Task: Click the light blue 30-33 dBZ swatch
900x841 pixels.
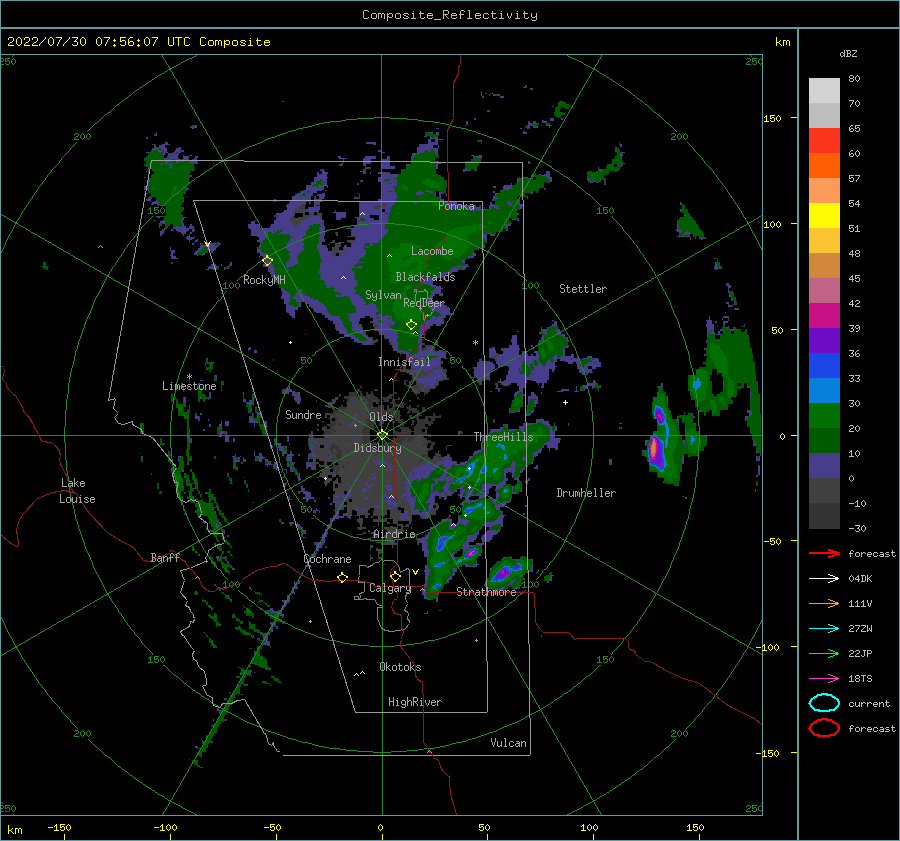Action: (x=824, y=390)
